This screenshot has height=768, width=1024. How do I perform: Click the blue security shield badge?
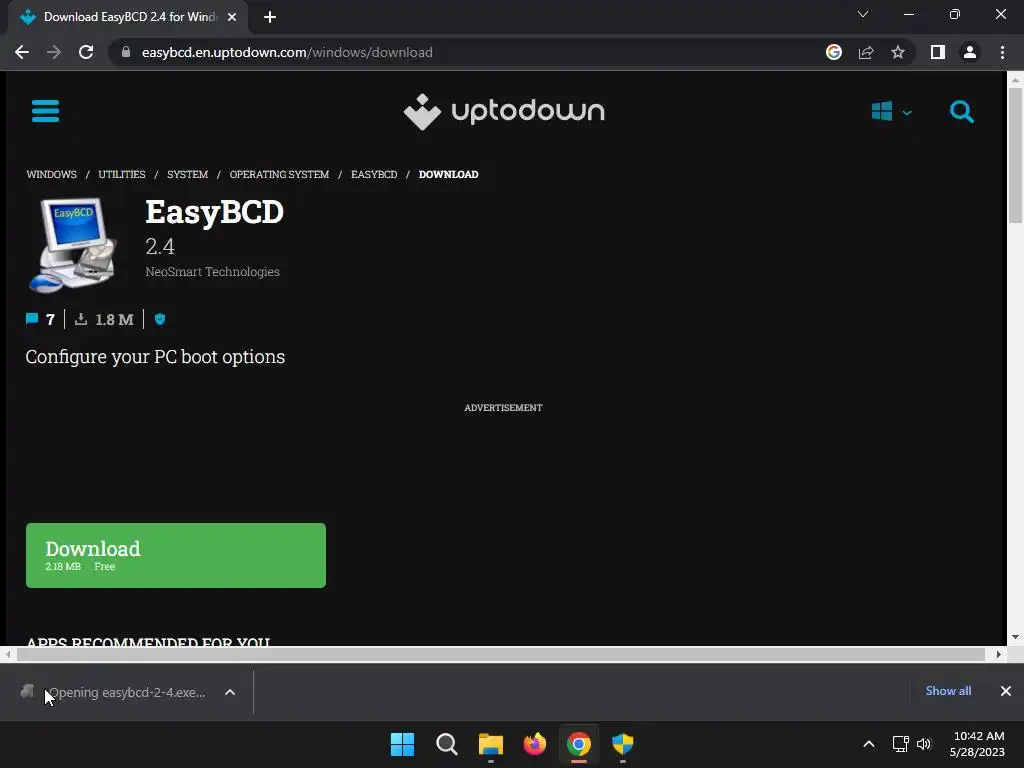tap(159, 319)
